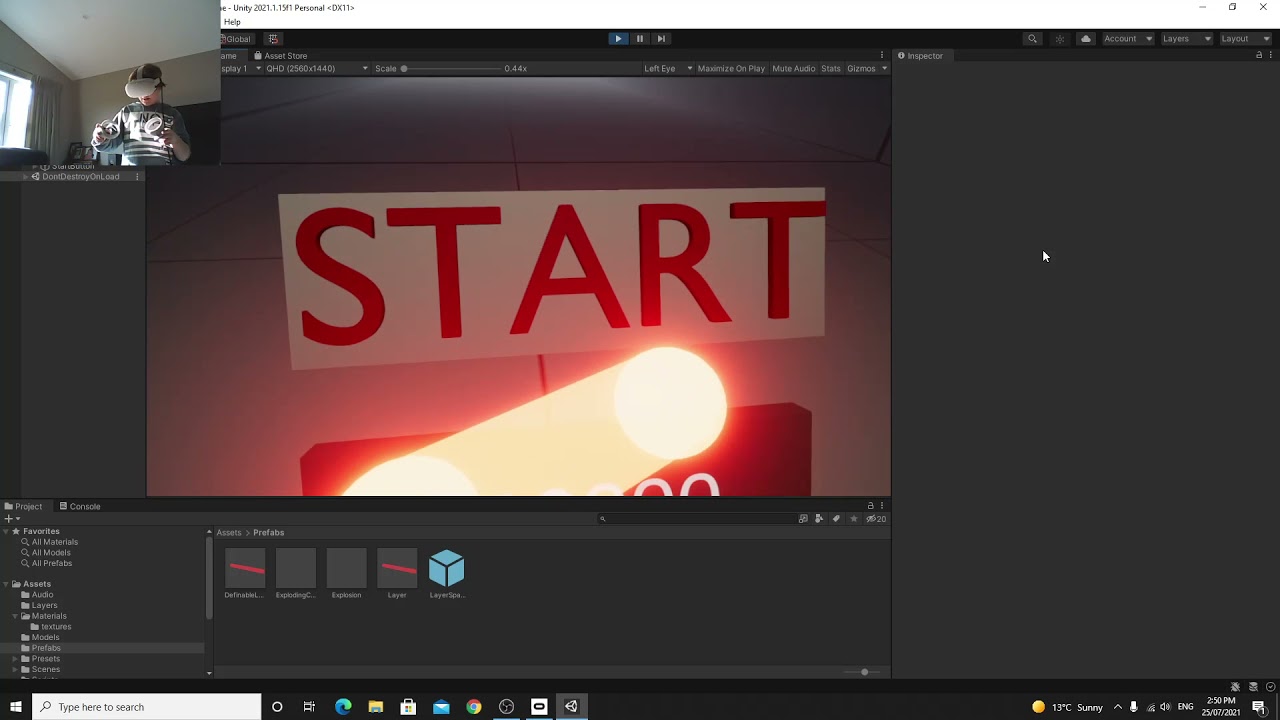The height and width of the screenshot is (720, 1280).
Task: Select the Layer prefab thumbnail
Action: pyautogui.click(x=397, y=568)
